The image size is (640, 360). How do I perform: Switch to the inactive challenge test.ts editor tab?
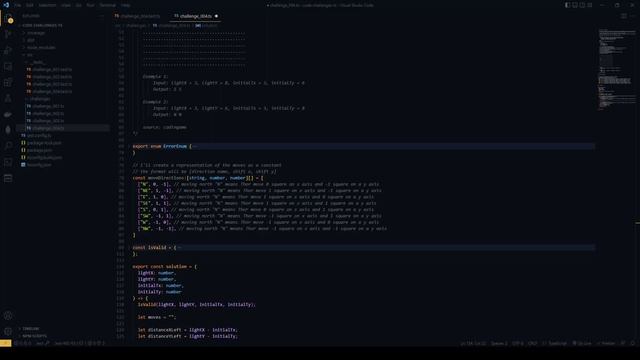click(x=140, y=16)
